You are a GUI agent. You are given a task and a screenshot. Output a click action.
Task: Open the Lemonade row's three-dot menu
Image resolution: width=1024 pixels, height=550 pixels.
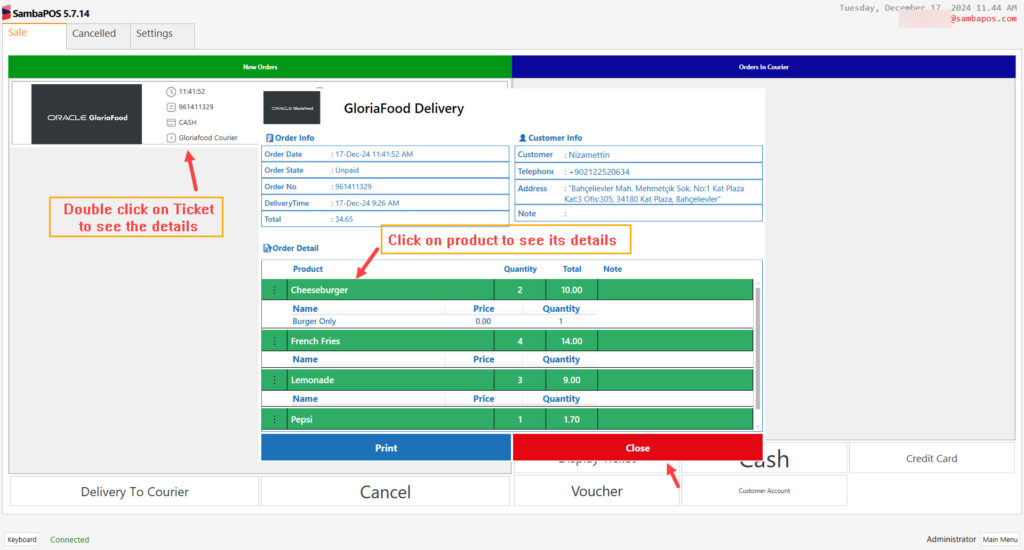274,380
